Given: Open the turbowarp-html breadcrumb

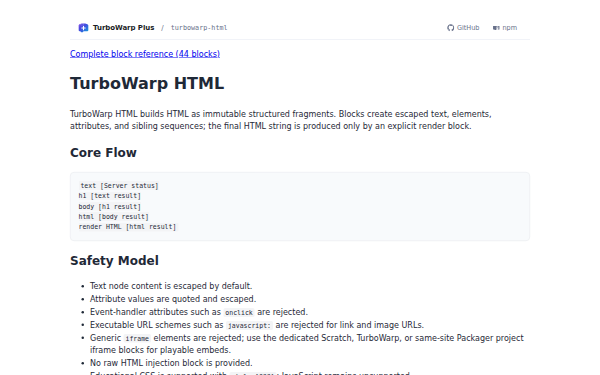Looking at the screenshot, I should coord(199,28).
